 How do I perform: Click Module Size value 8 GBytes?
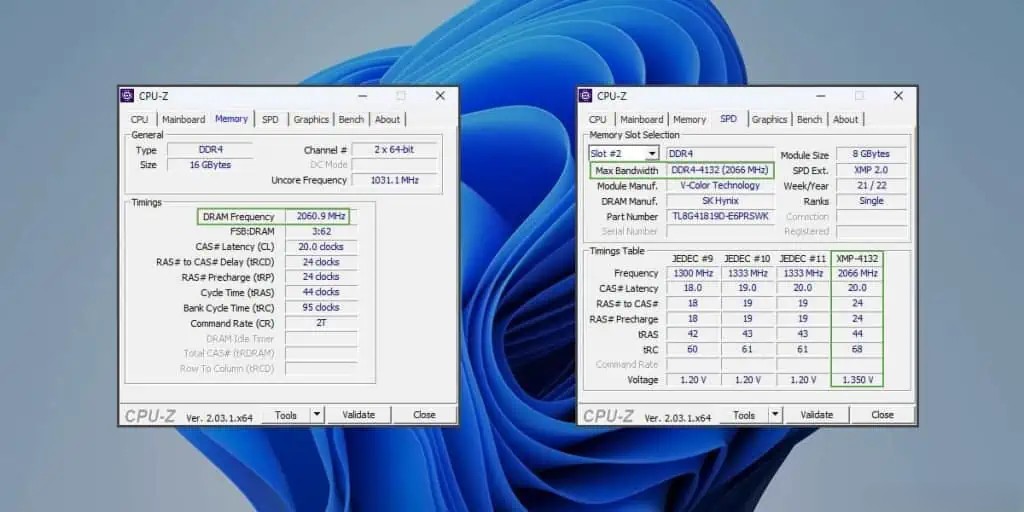(x=871, y=154)
